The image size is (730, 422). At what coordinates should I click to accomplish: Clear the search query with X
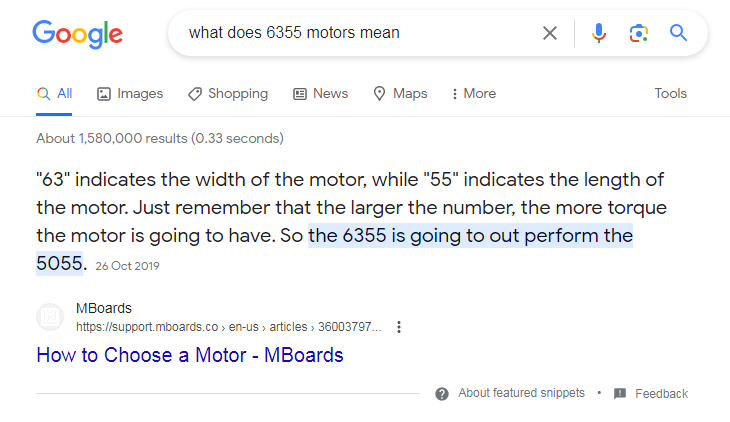(x=550, y=33)
